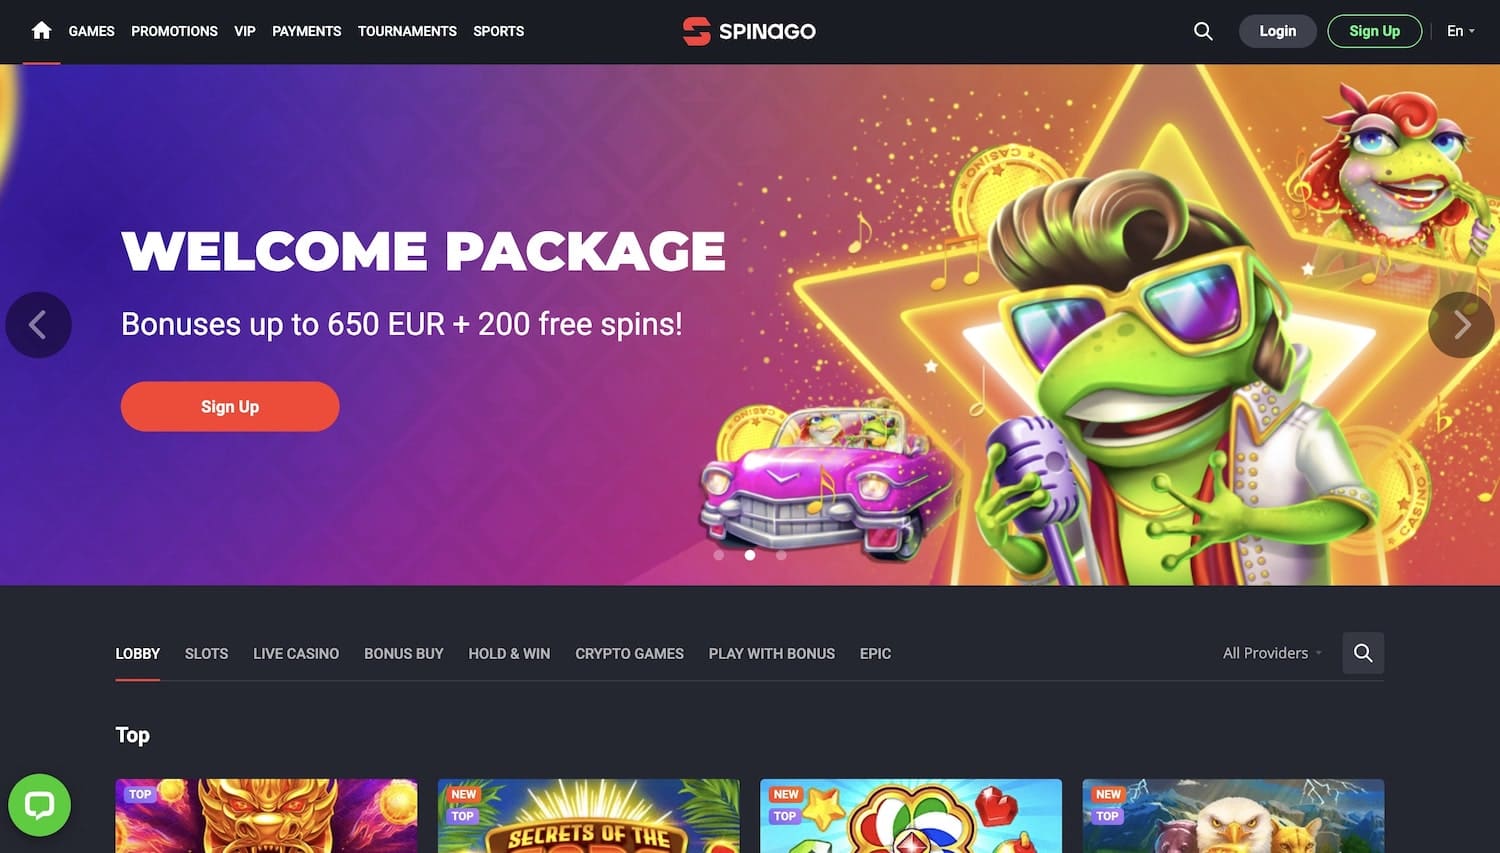Open the Tournaments menu item
The height and width of the screenshot is (853, 1500).
tap(407, 31)
